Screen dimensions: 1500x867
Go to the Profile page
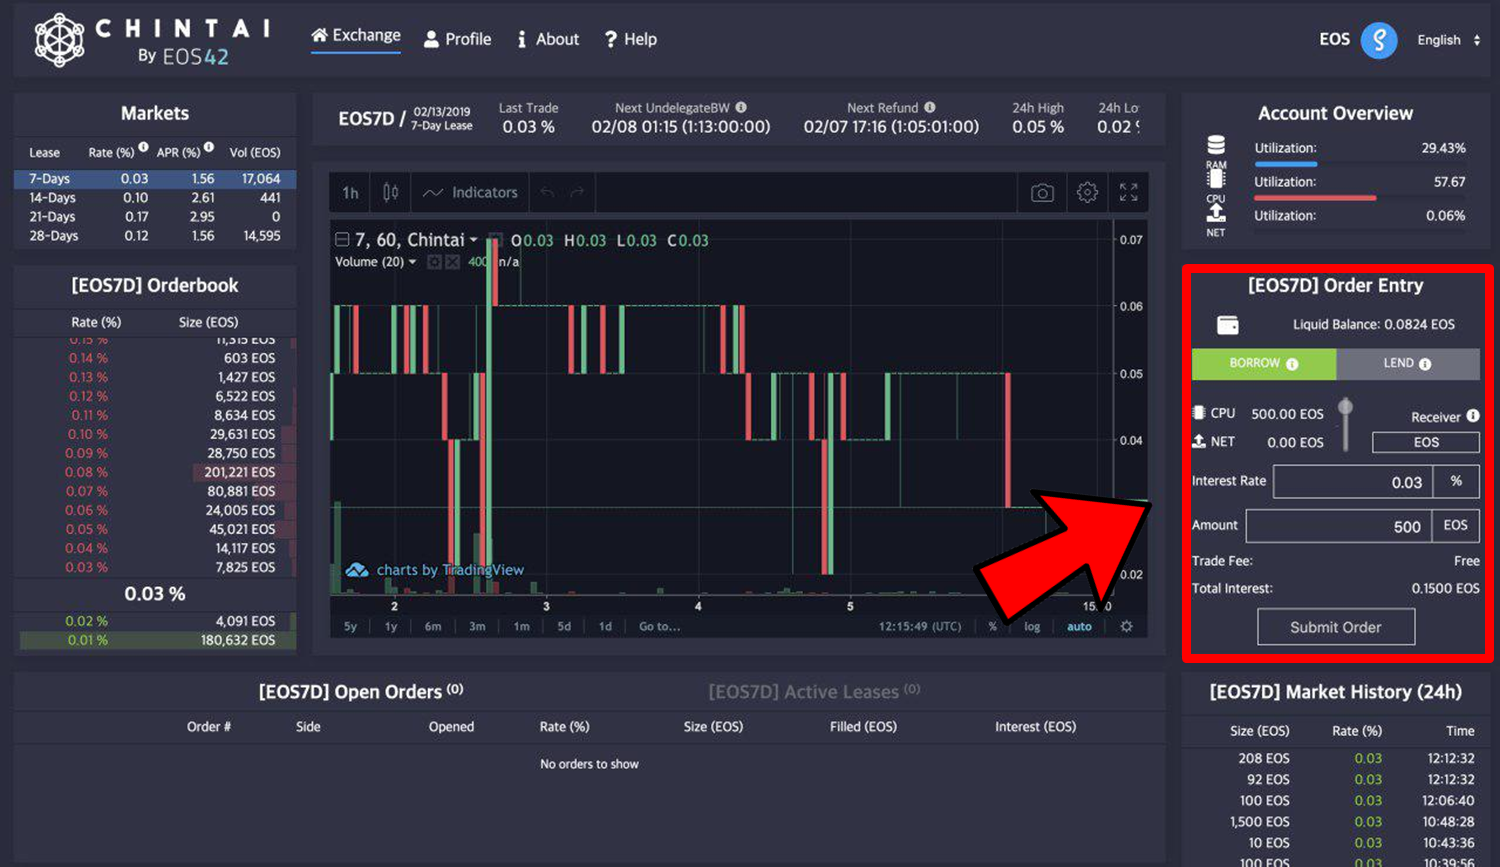[458, 39]
